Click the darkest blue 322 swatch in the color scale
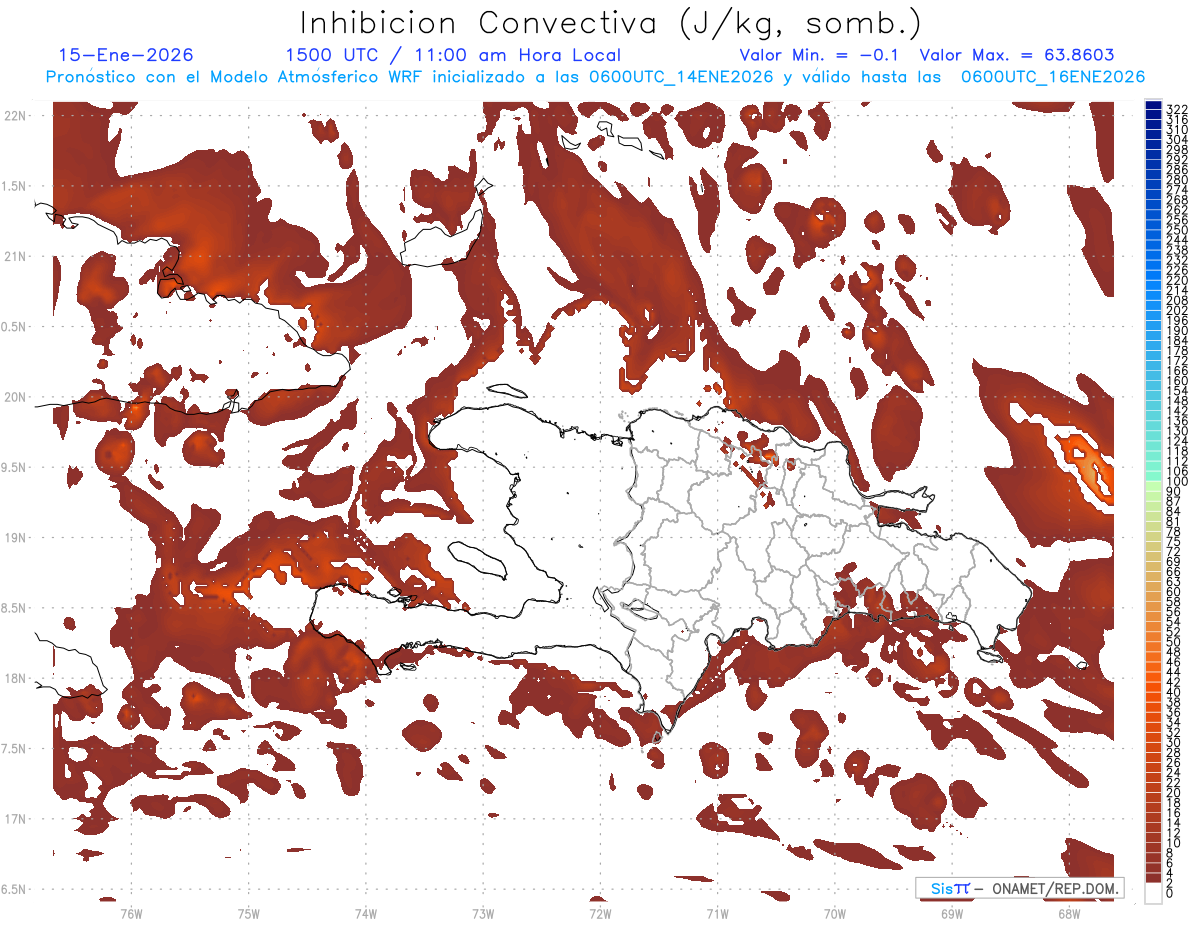Screen dimensions: 1200x927 1154,105
